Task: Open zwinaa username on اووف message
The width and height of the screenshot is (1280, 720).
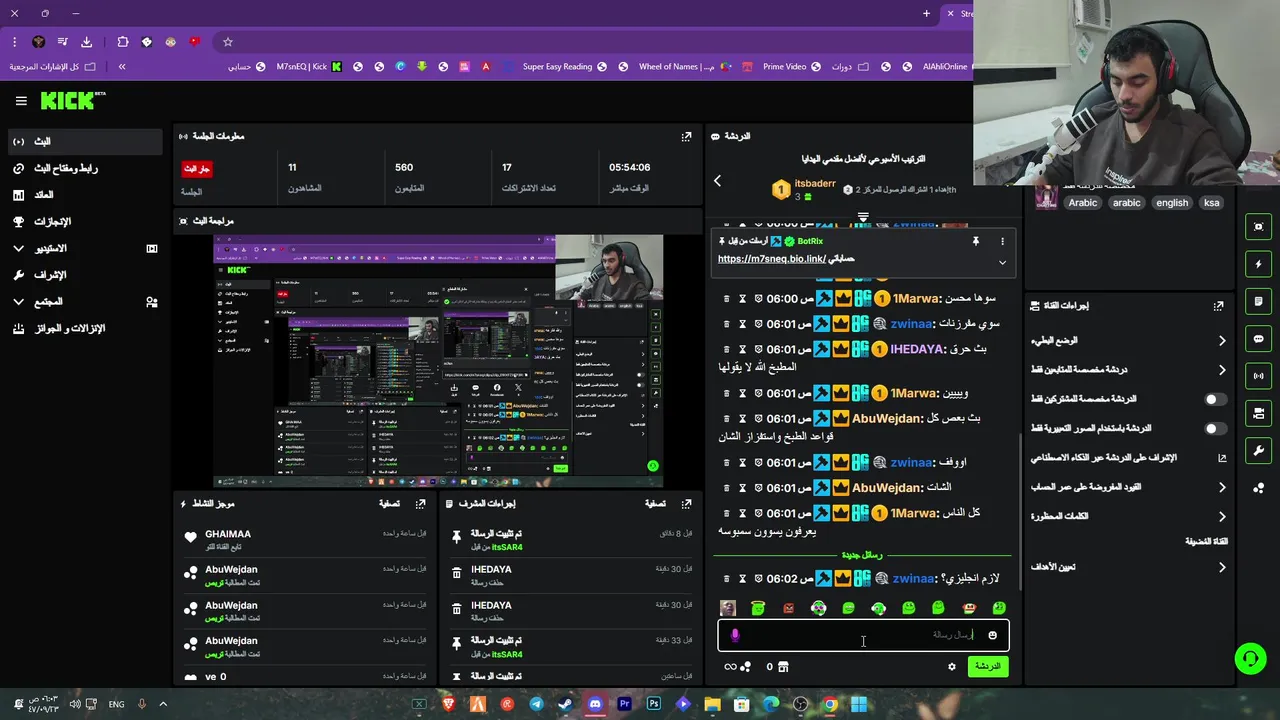Action: coord(912,463)
